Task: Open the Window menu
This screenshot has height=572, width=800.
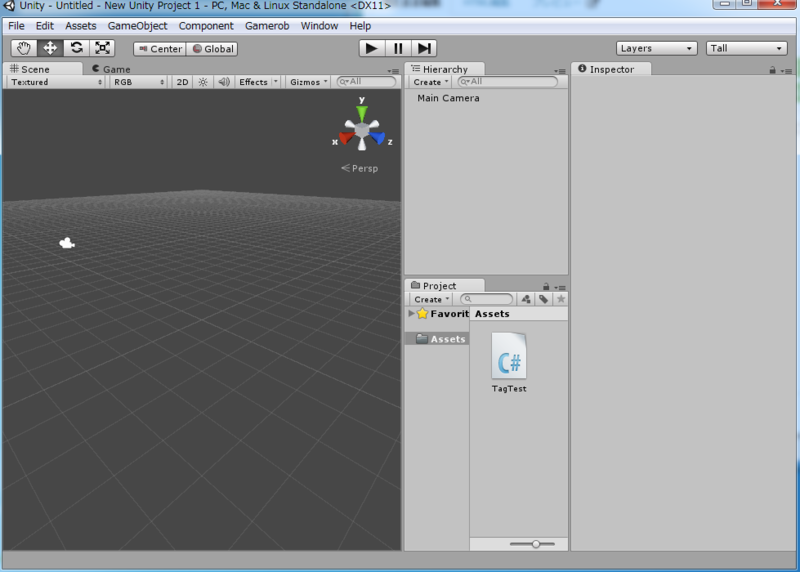Action: point(319,26)
